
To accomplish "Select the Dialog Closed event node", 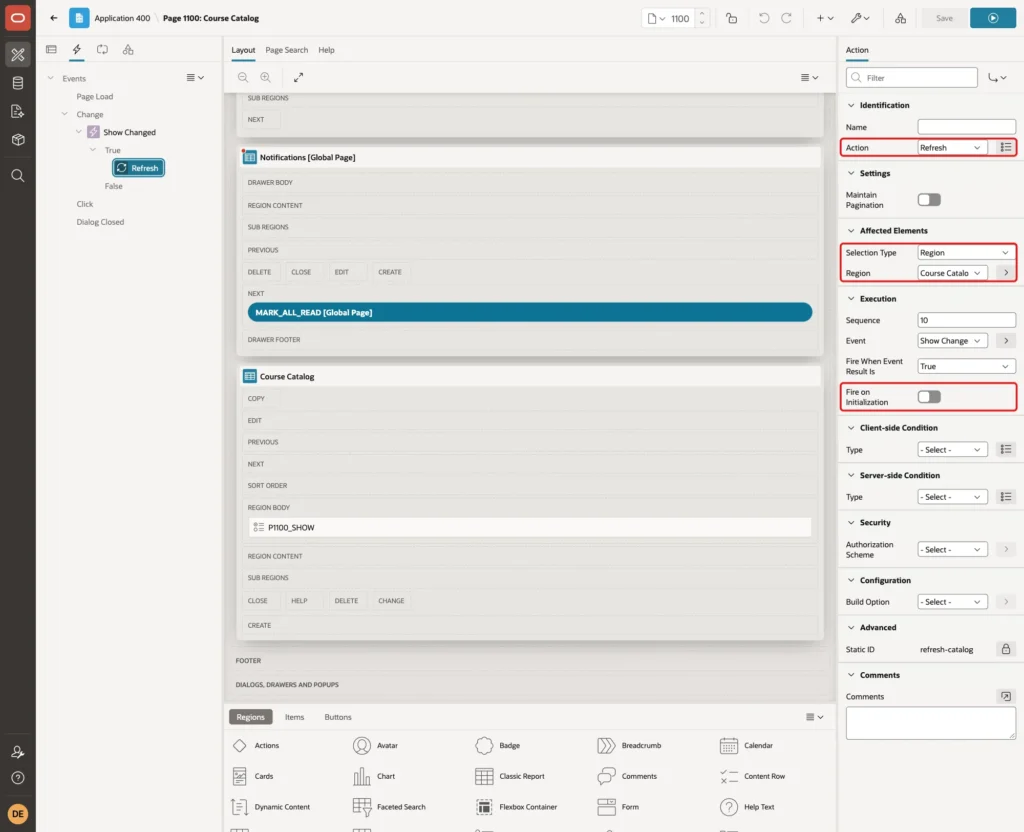I will pyautogui.click(x=100, y=222).
